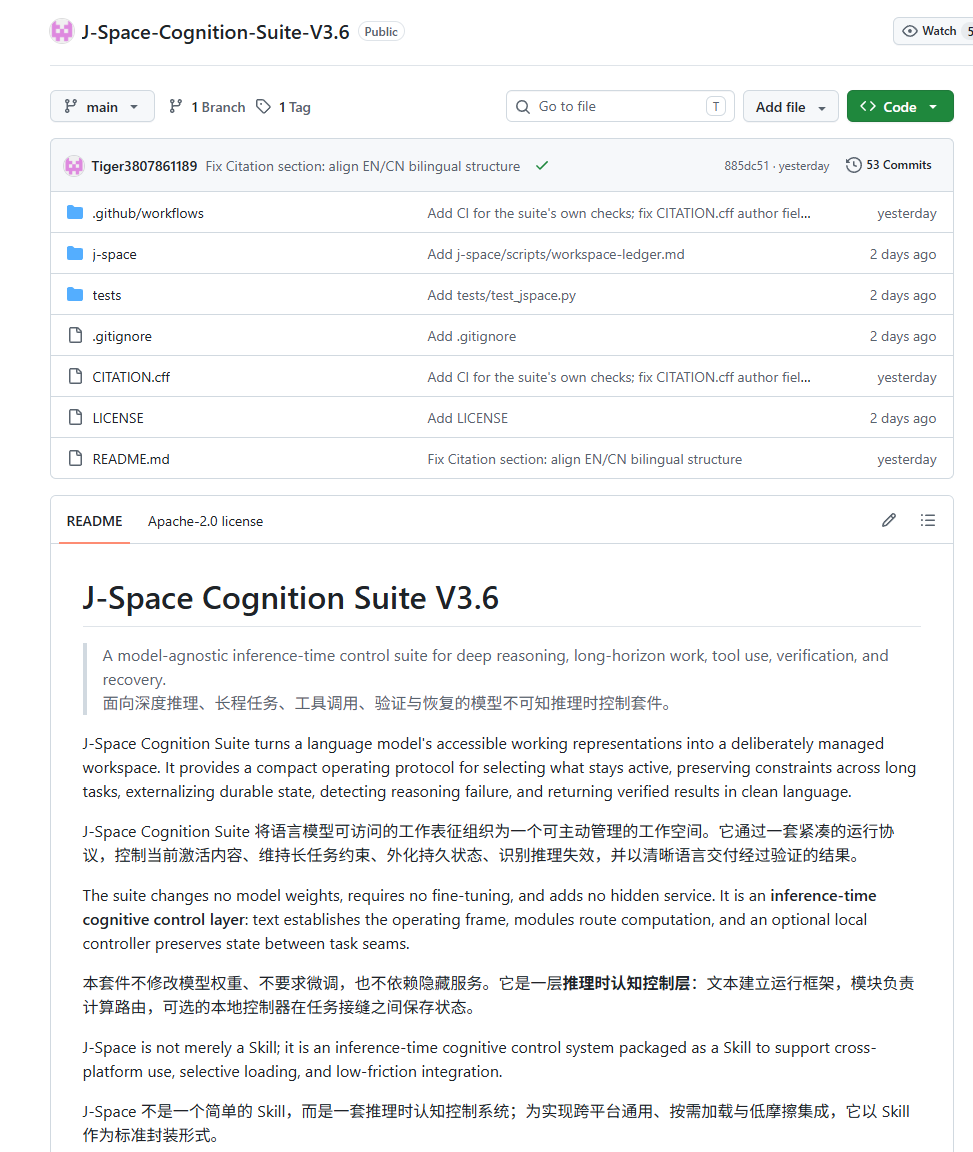Open commit Add j-space/scripts/workspace-ledger.md
The image size is (973, 1152).
pos(556,254)
